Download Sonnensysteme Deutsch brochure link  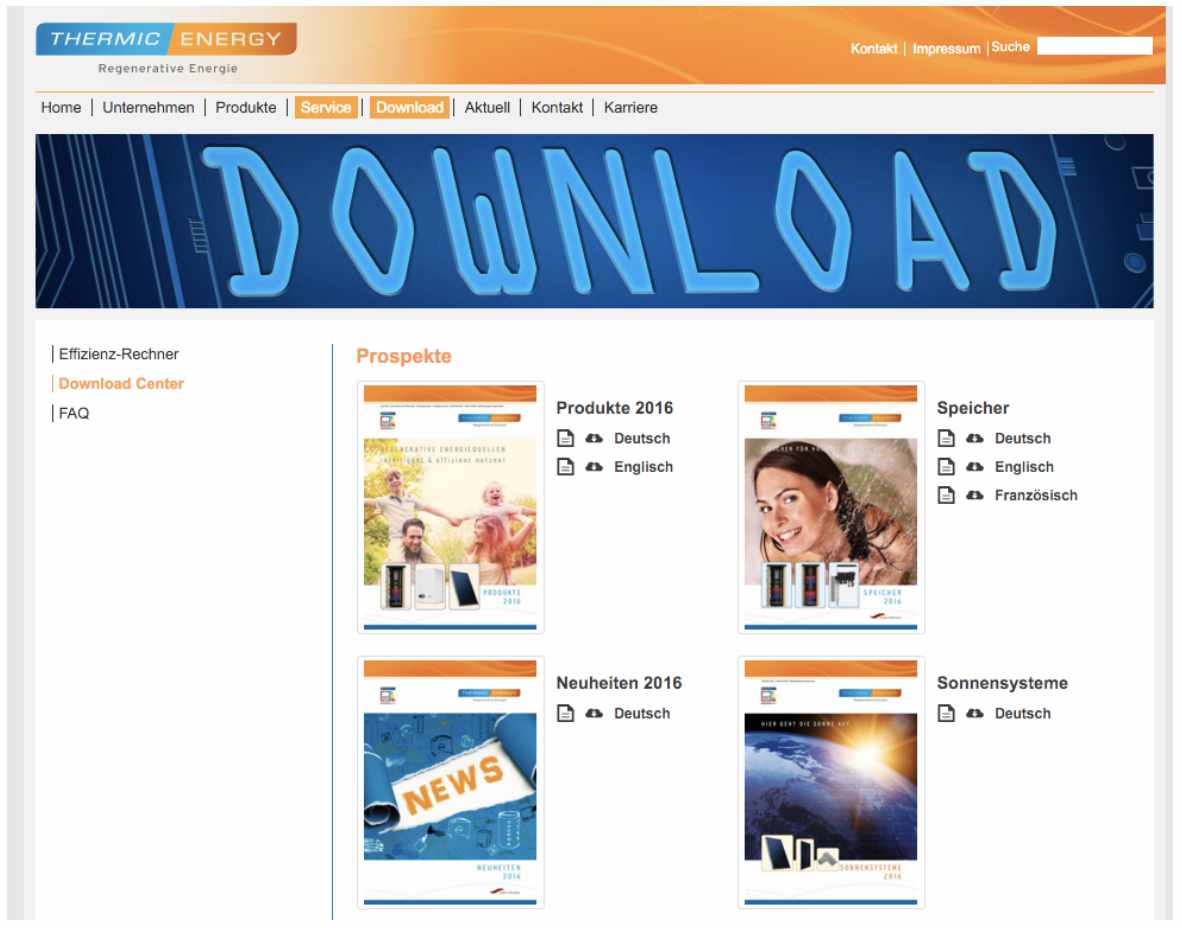pos(1023,714)
